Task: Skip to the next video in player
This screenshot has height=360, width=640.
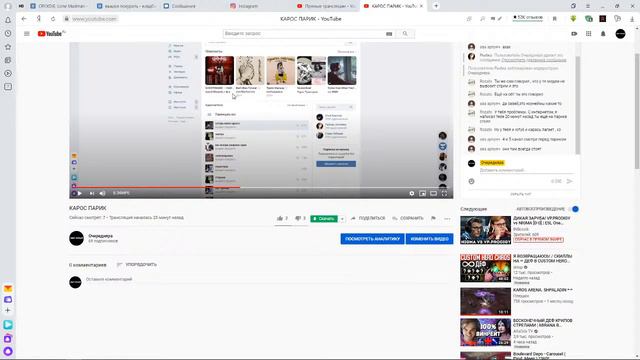Action: tap(92, 193)
